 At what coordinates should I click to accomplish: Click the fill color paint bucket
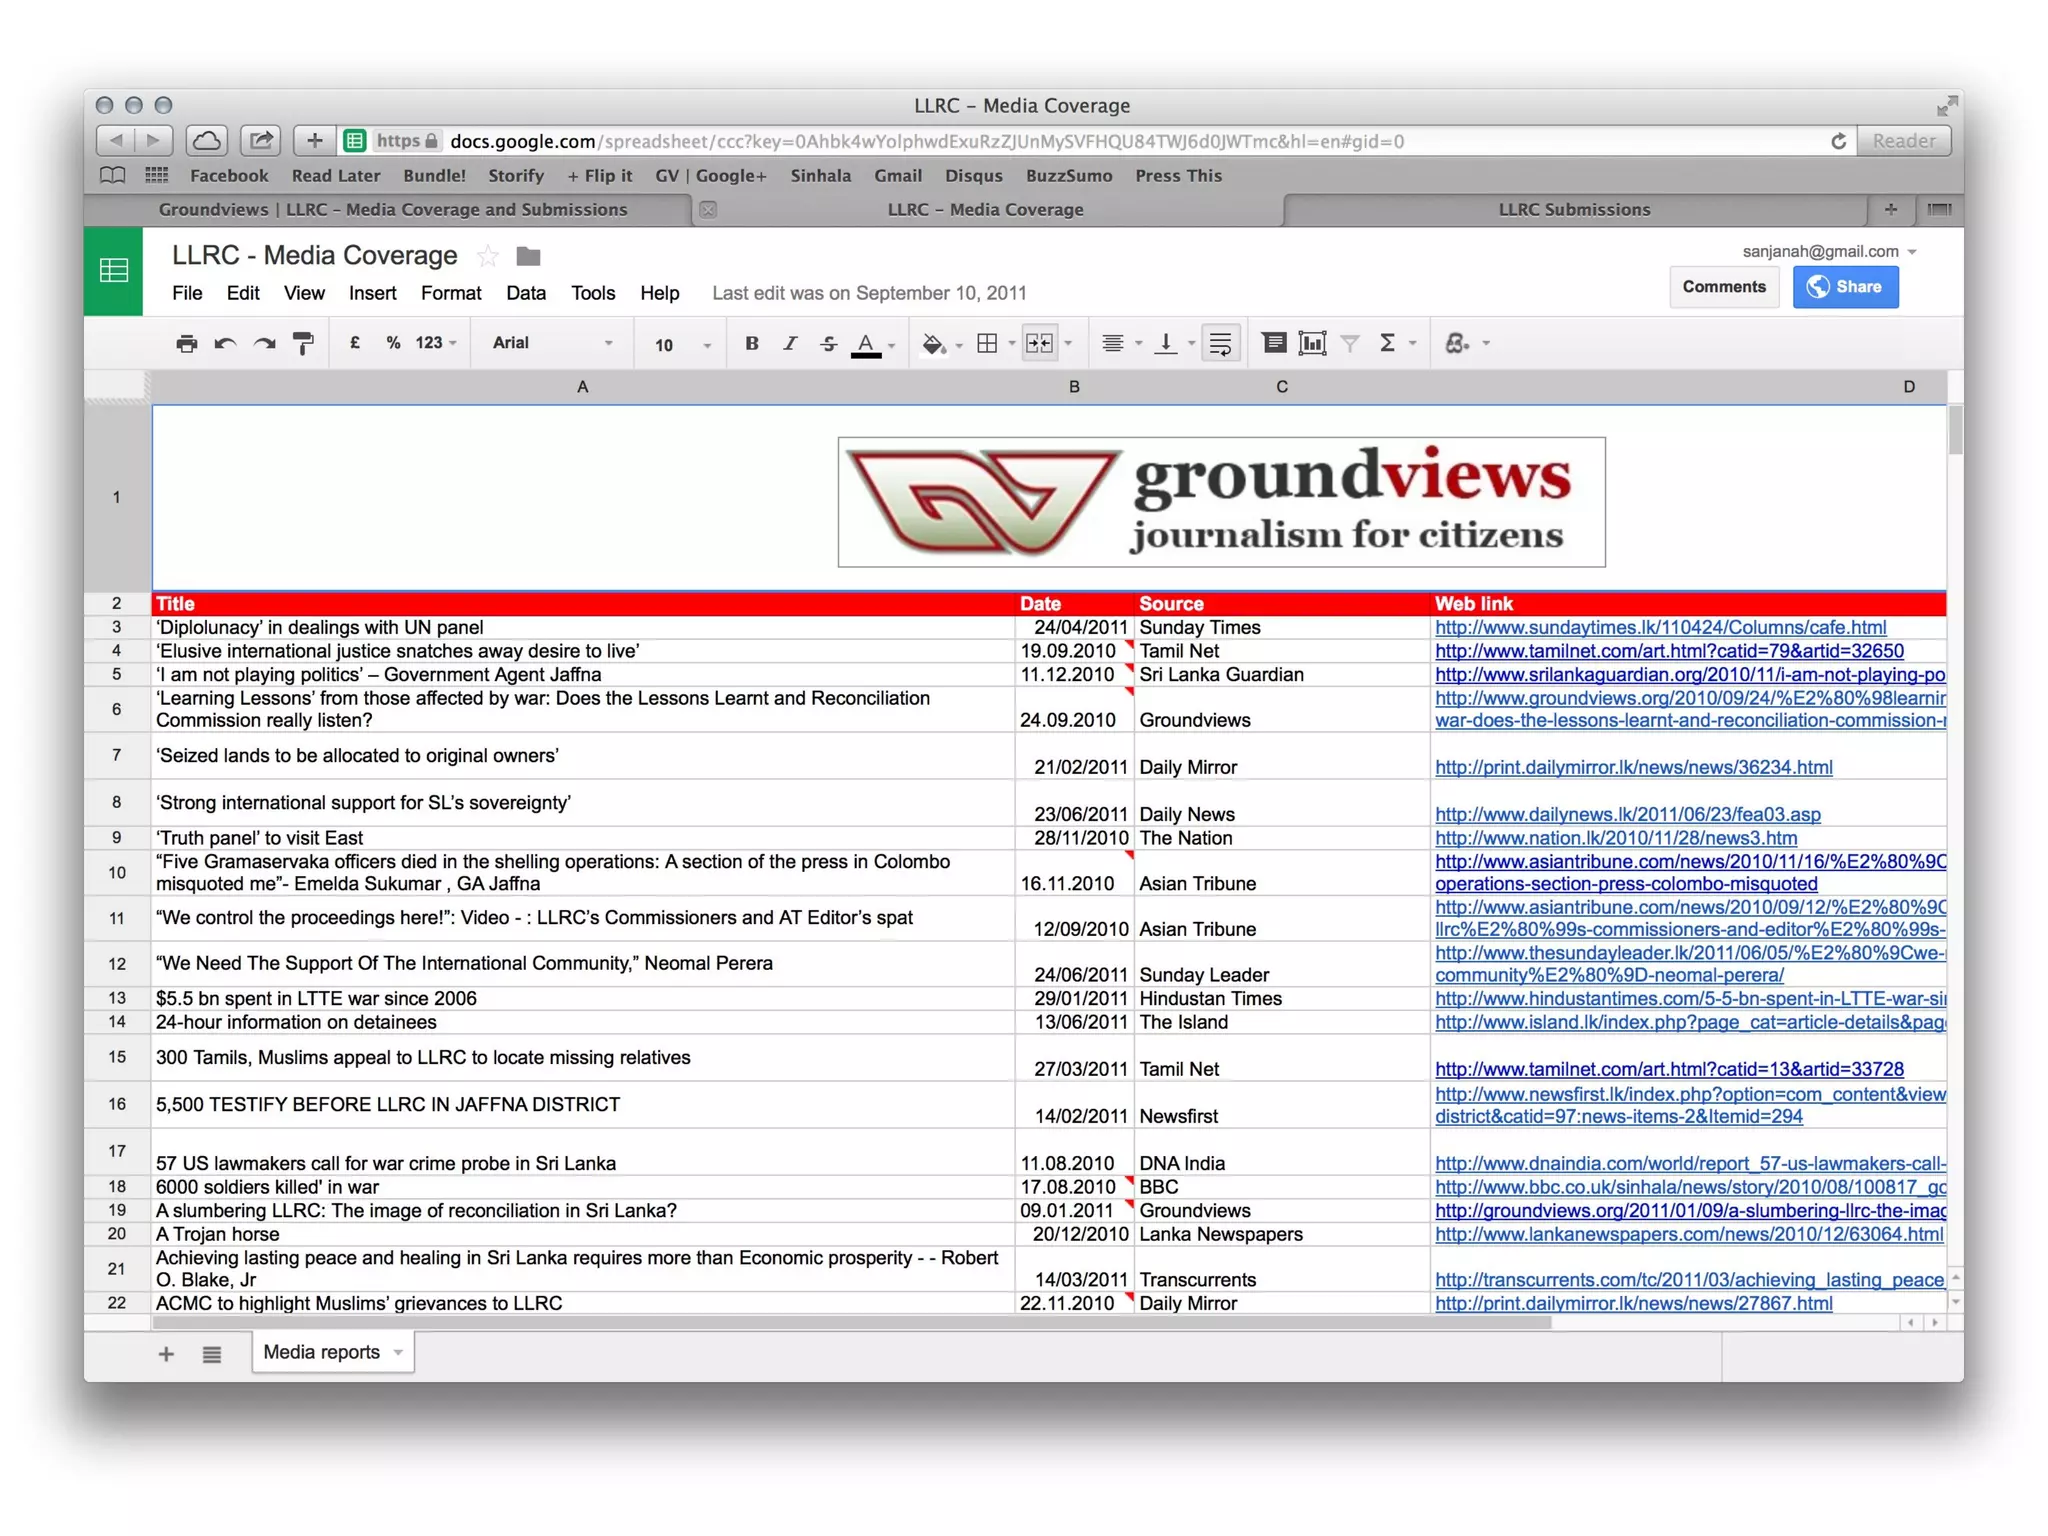(932, 343)
